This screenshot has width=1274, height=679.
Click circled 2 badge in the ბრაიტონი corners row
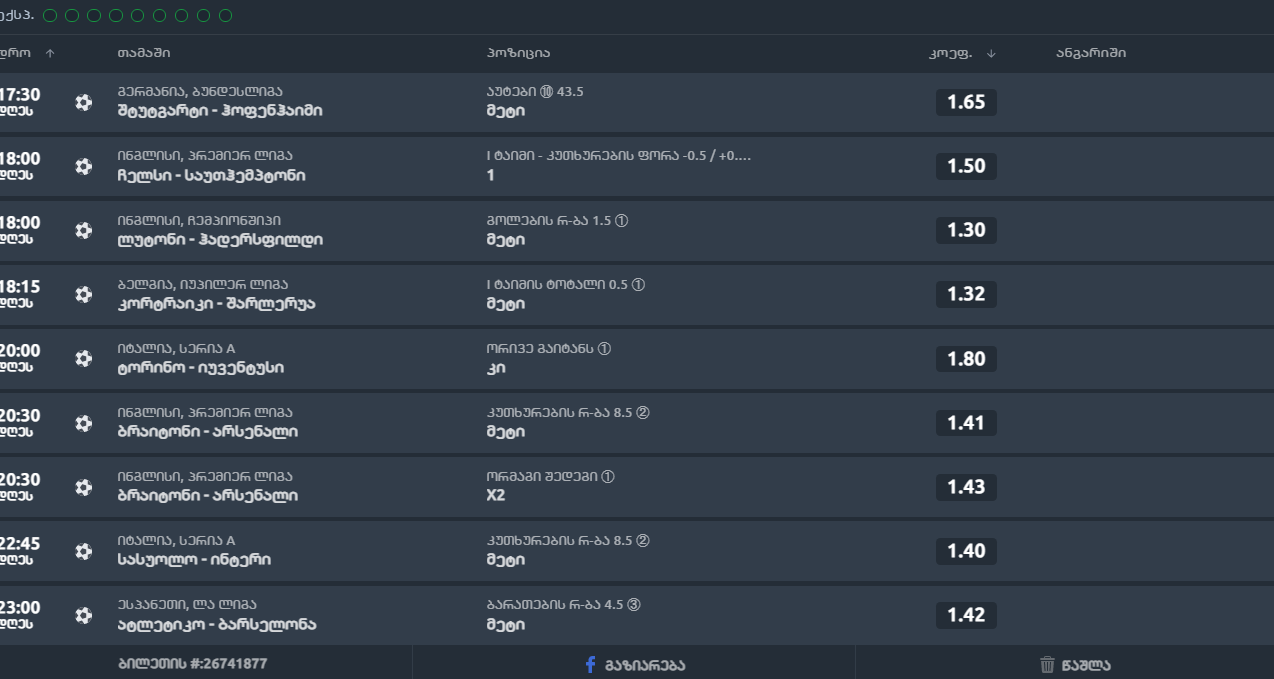(x=643, y=413)
